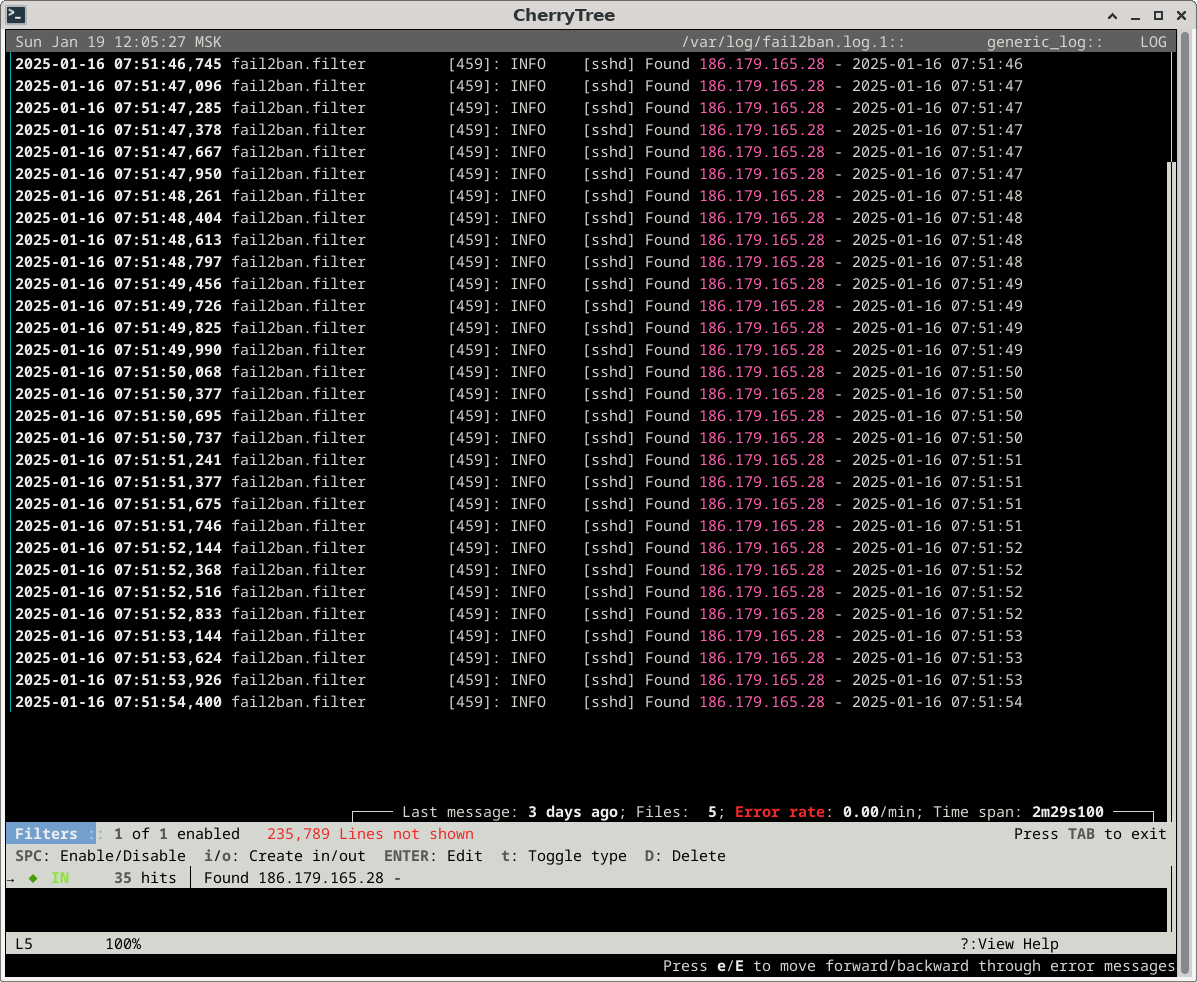
Task: Click the terminal icon in the title bar
Action: point(16,15)
